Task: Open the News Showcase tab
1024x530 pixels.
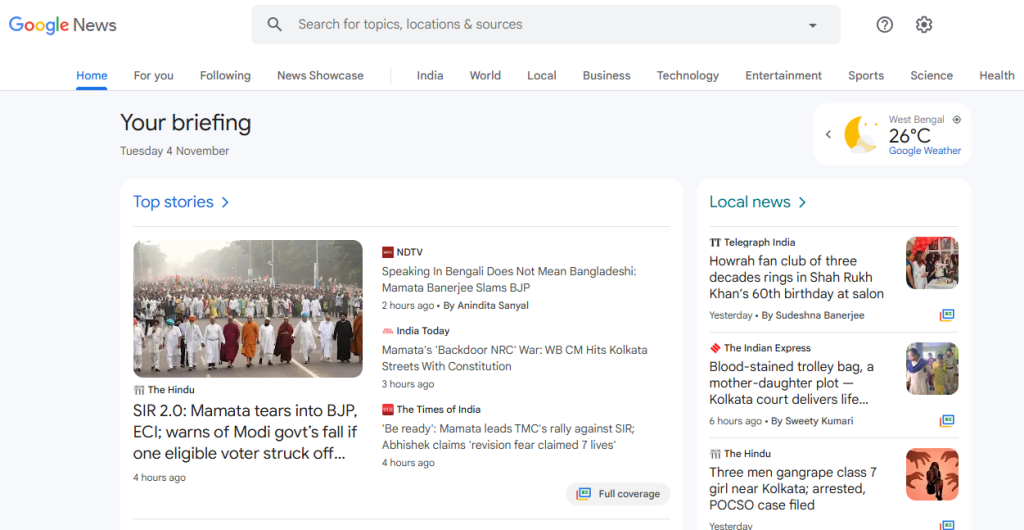Action: (x=320, y=75)
